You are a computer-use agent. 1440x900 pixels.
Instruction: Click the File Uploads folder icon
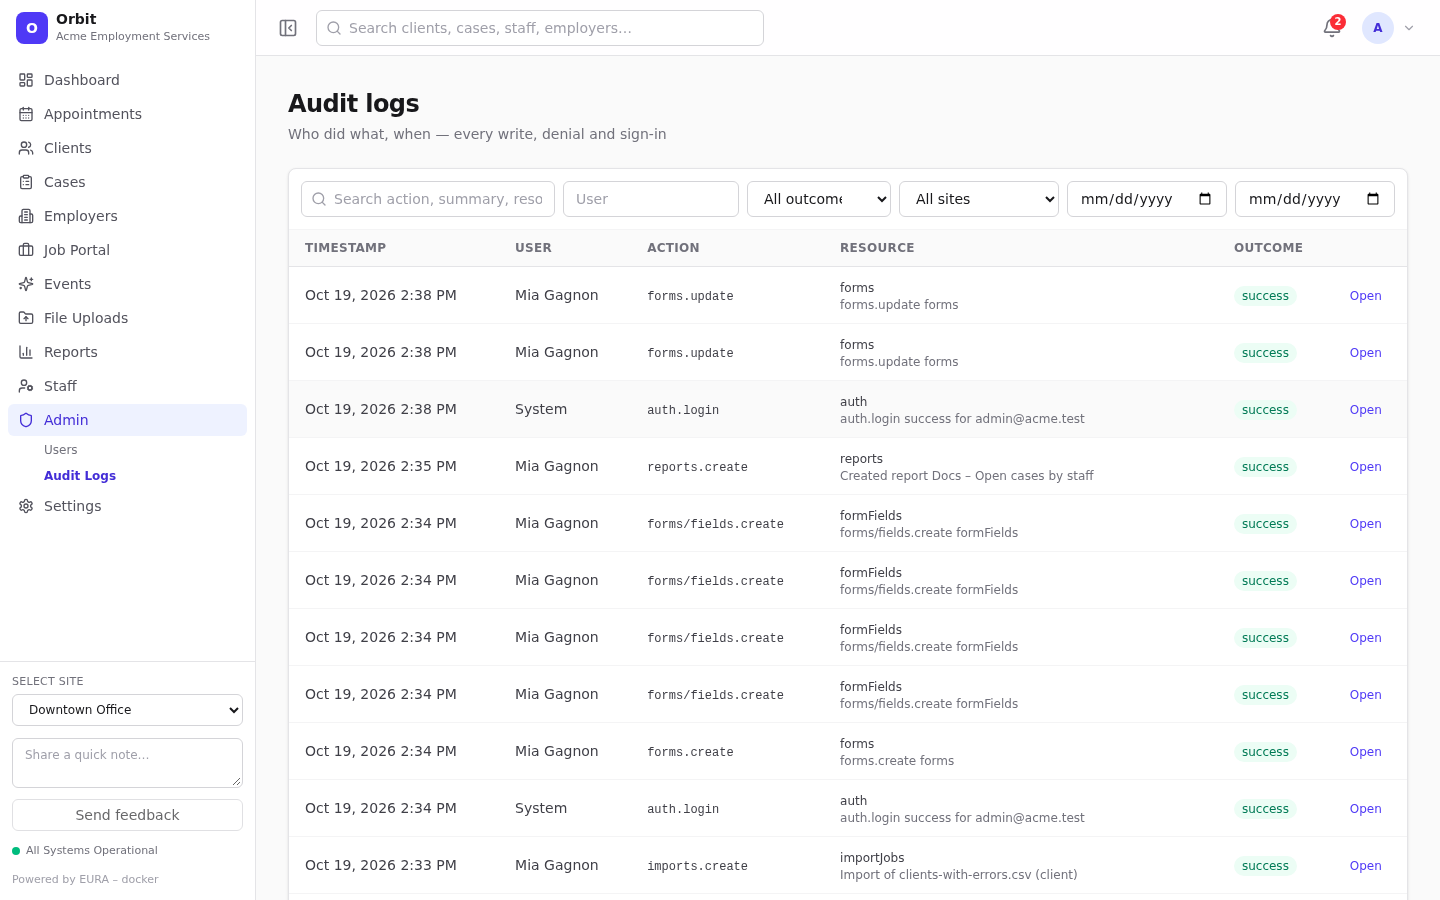pos(26,318)
